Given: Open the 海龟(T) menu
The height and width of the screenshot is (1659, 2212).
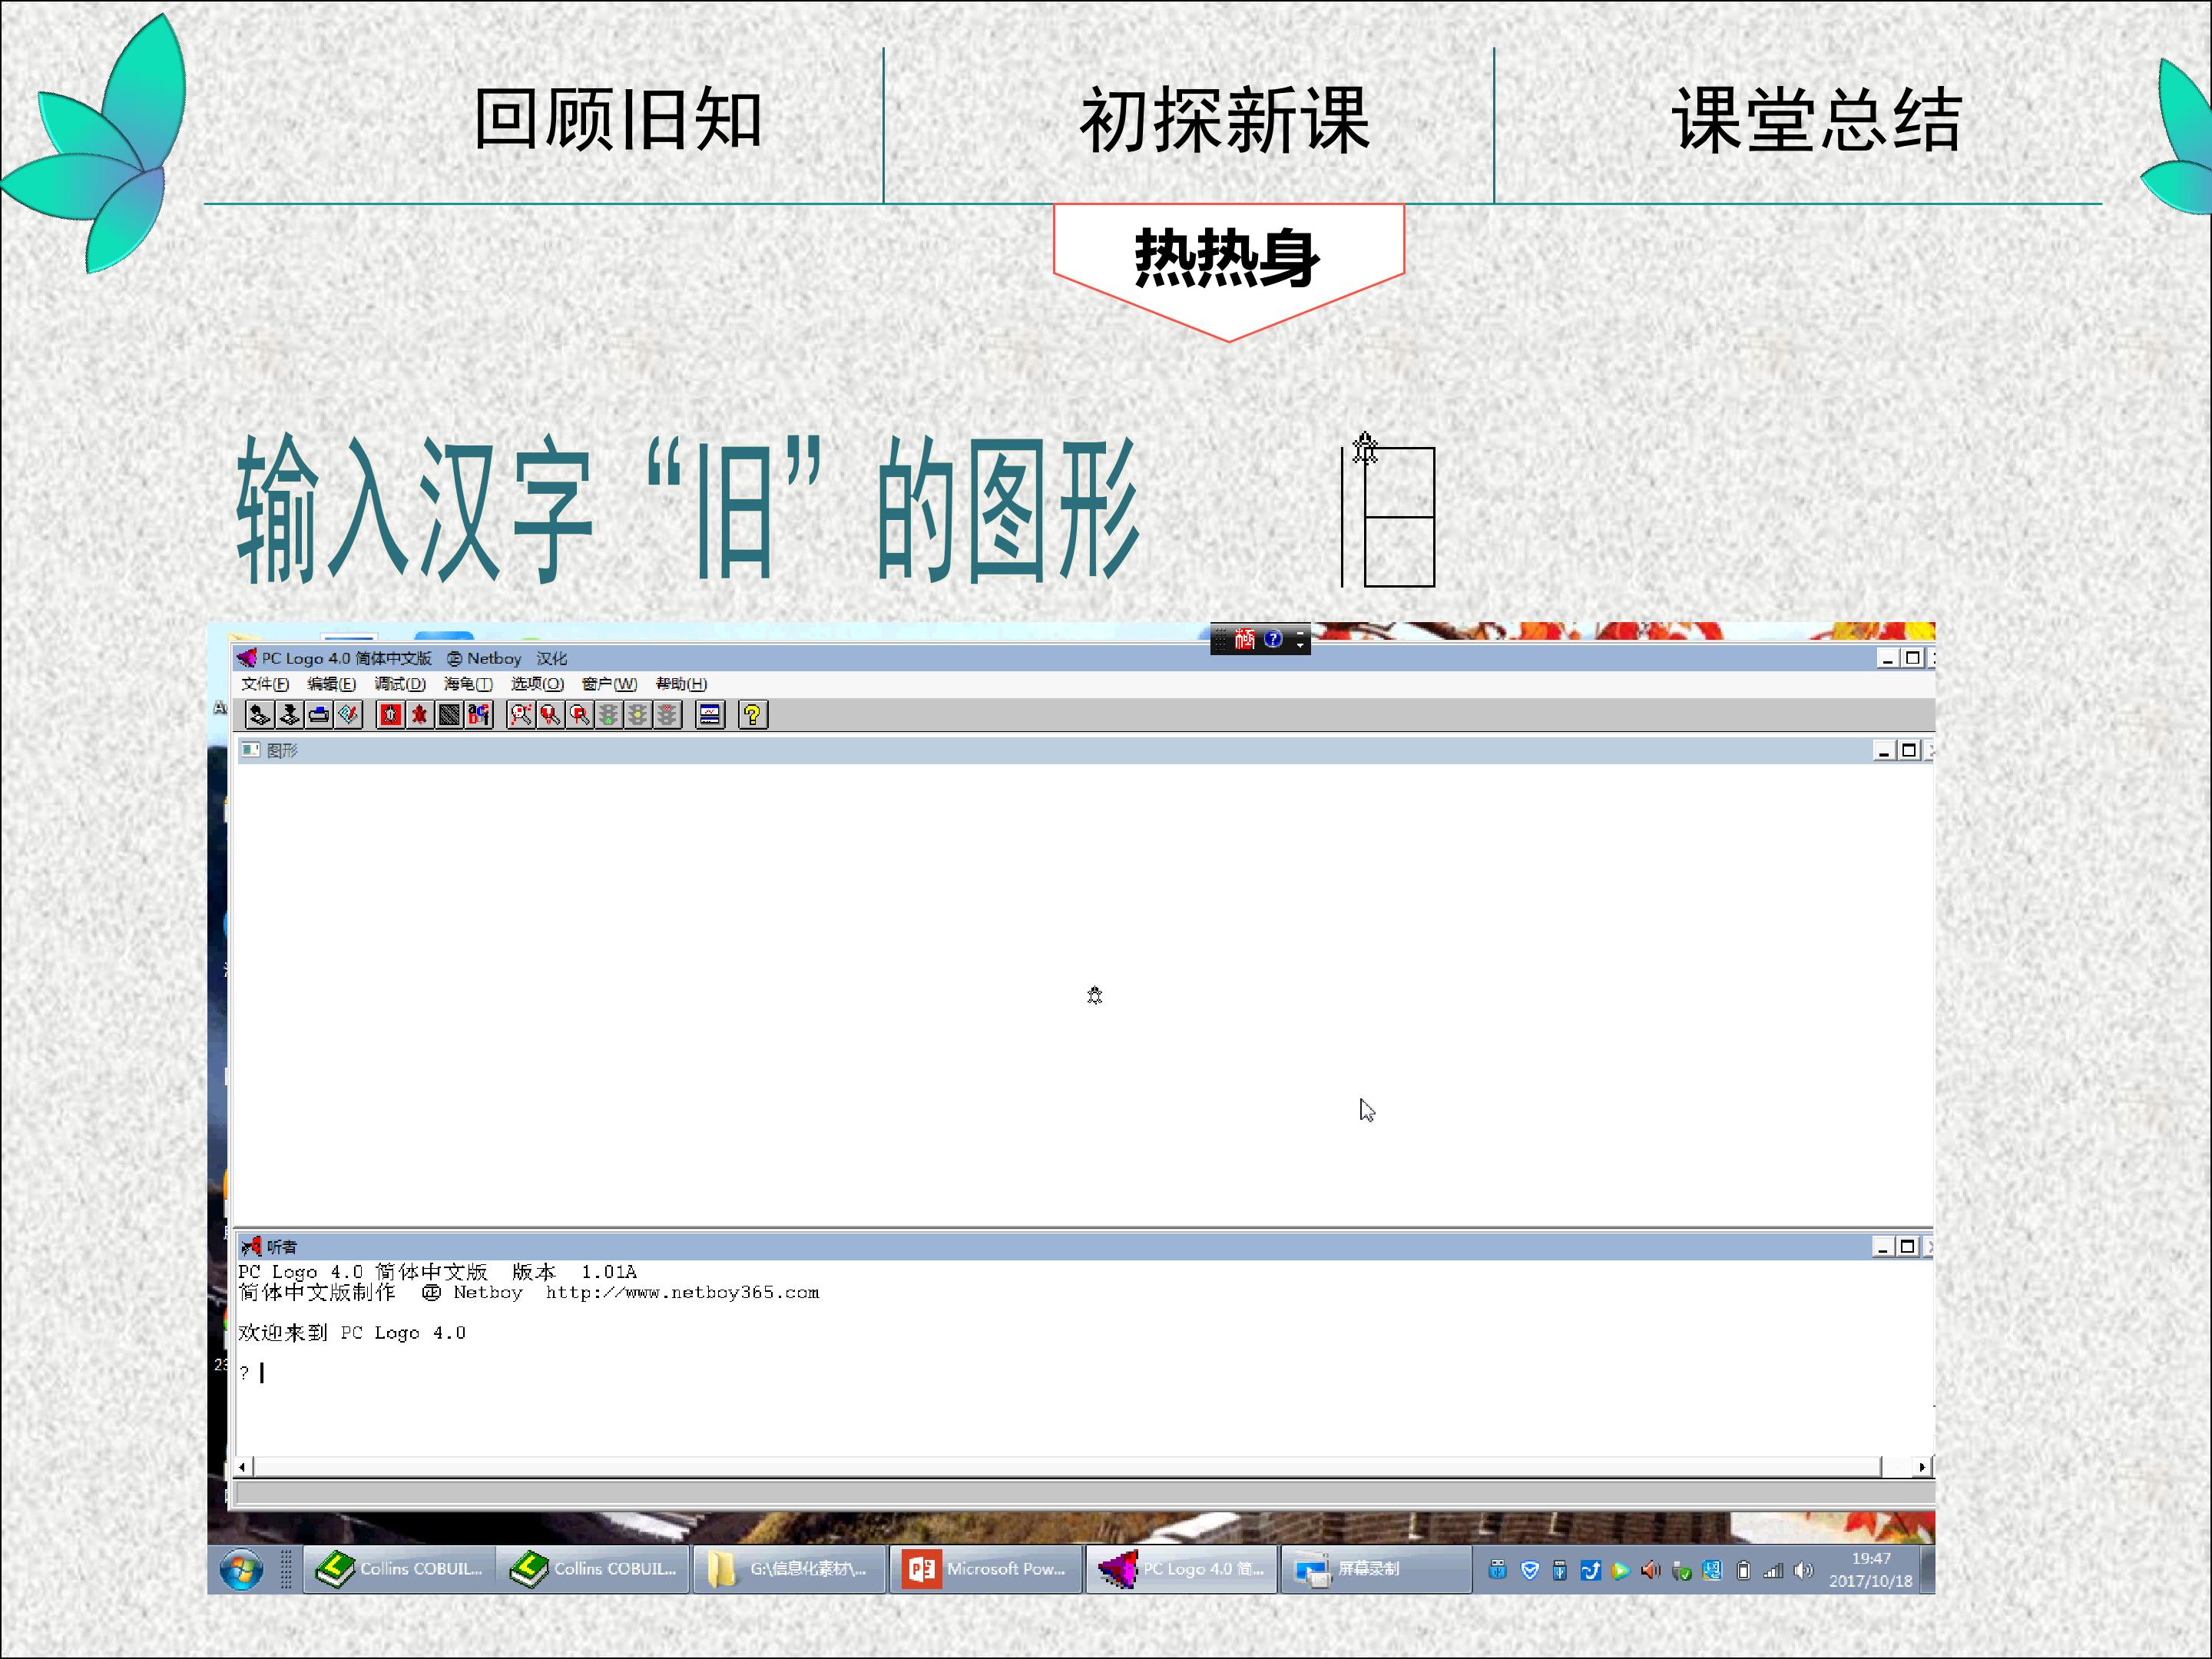Looking at the screenshot, I should point(468,684).
